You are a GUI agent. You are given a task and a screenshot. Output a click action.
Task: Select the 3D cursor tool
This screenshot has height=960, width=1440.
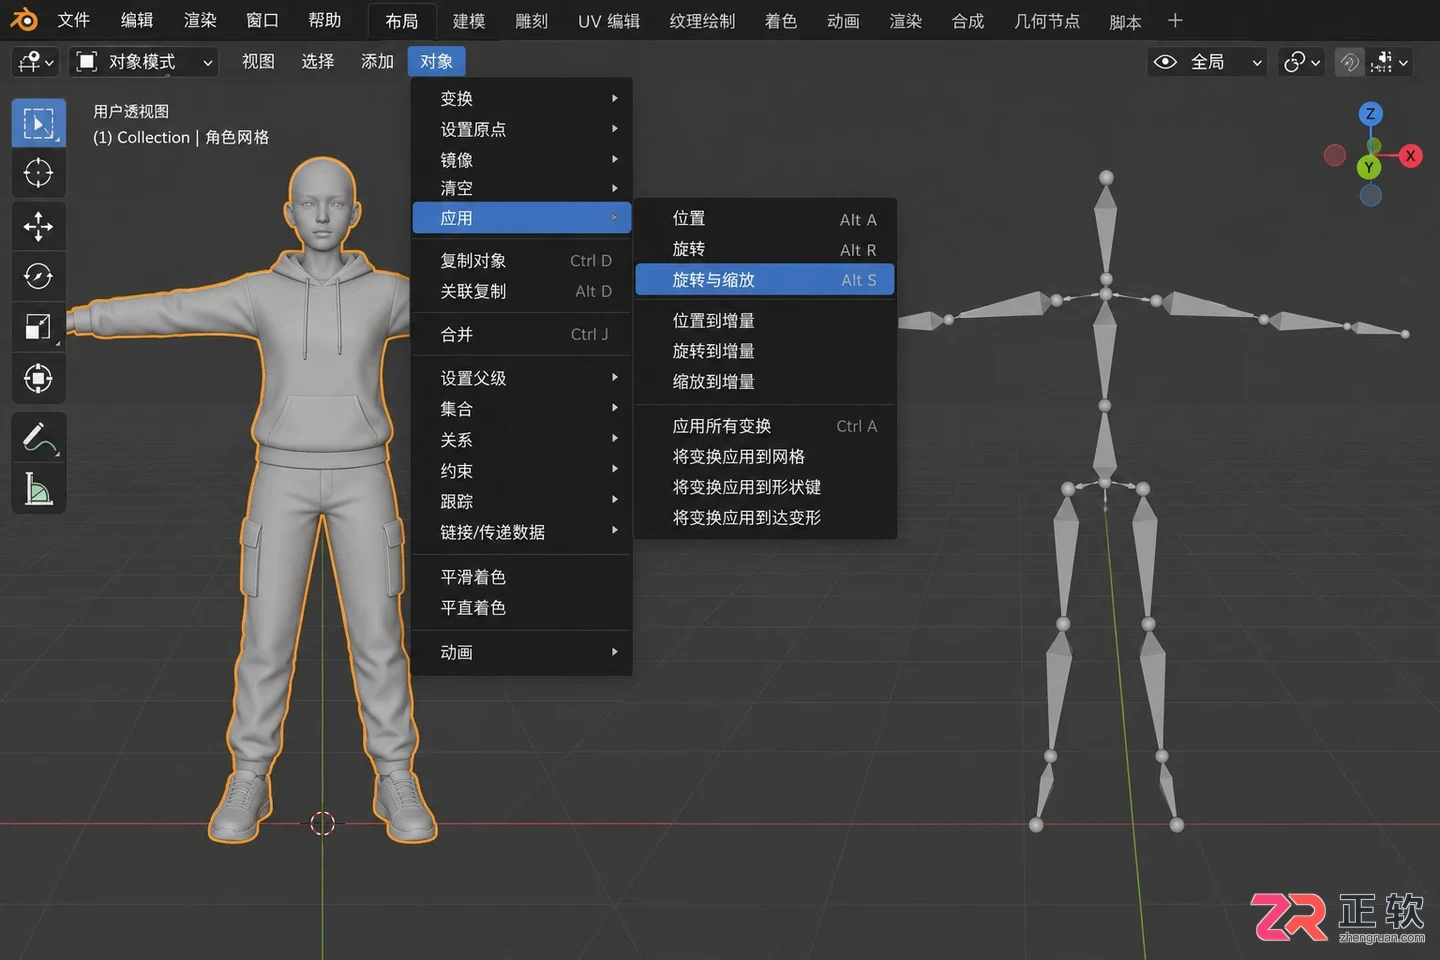[x=38, y=173]
